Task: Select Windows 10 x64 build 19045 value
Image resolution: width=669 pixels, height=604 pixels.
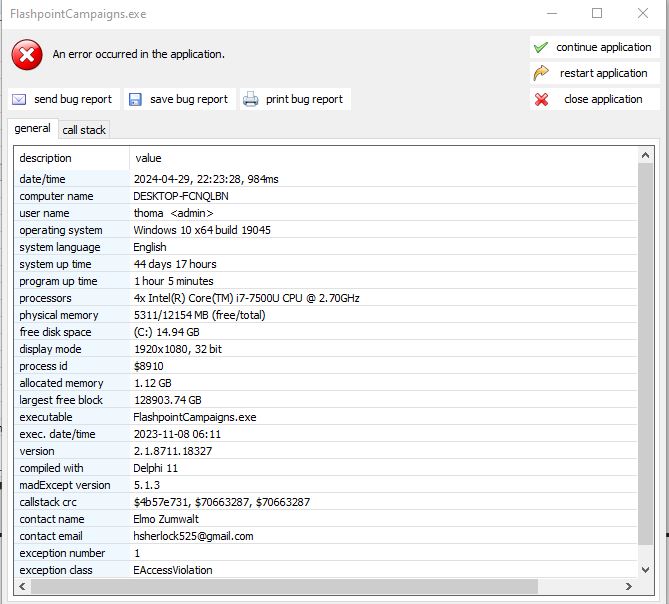Action: pyautogui.click(x=202, y=230)
